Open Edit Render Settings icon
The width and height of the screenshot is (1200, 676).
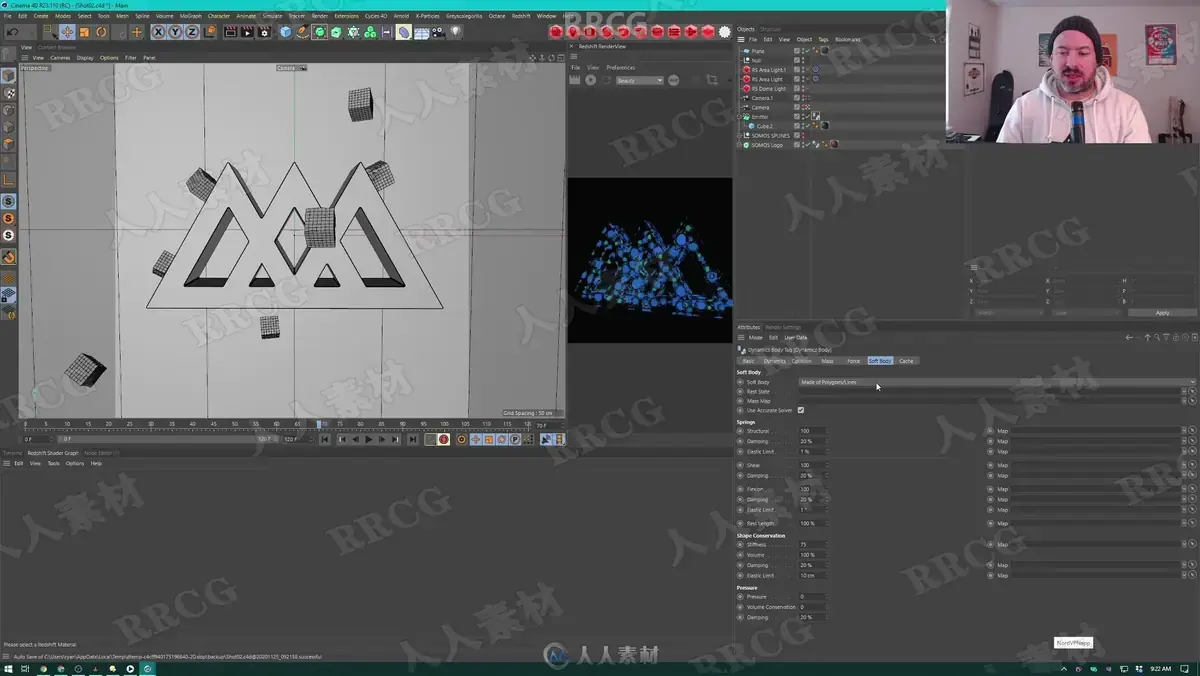coord(264,32)
